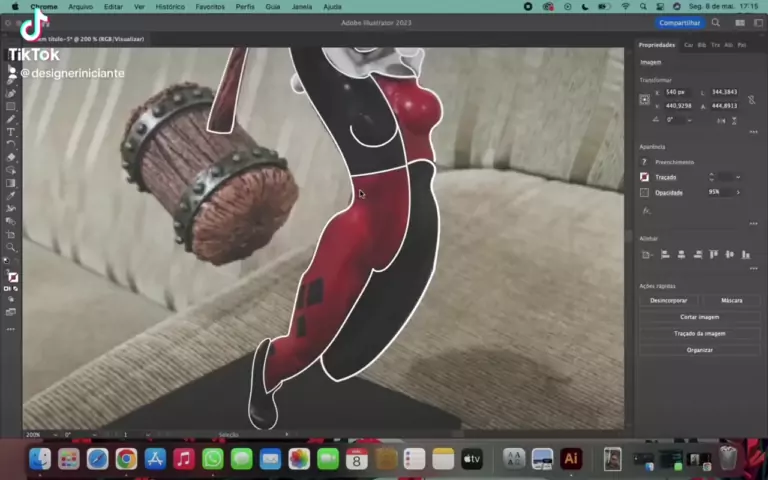Click the Opacidade icon box
The height and width of the screenshot is (480, 768).
pyautogui.click(x=645, y=192)
